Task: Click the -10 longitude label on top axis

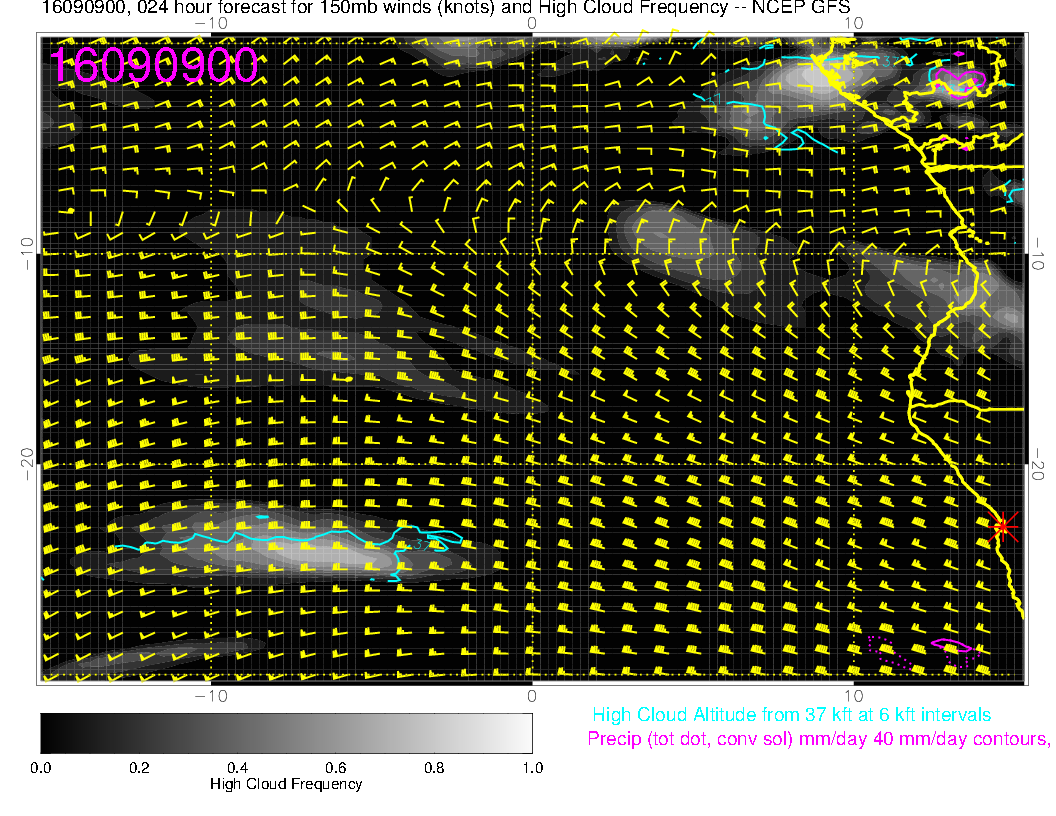Action: pos(211,22)
